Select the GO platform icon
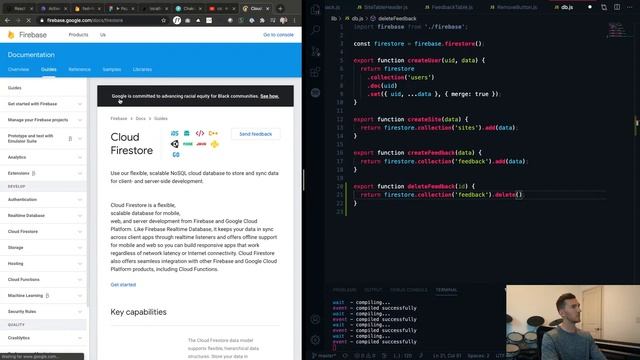640x360 pixels. pos(176,155)
